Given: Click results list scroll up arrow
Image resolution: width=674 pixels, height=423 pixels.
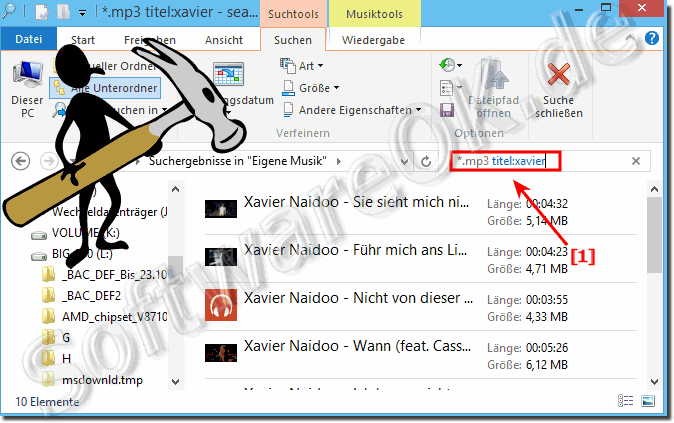Looking at the screenshot, I should [654, 189].
